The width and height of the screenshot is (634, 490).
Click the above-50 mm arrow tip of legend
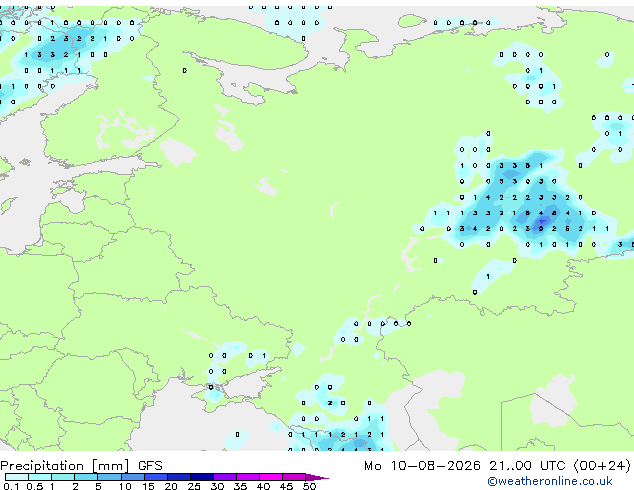[317, 477]
